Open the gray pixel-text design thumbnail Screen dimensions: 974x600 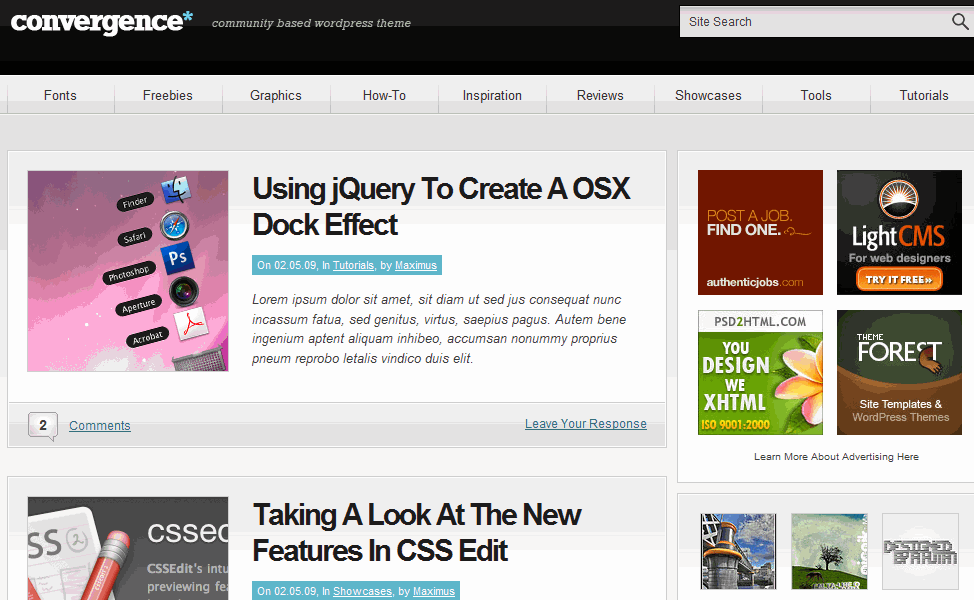tap(921, 552)
